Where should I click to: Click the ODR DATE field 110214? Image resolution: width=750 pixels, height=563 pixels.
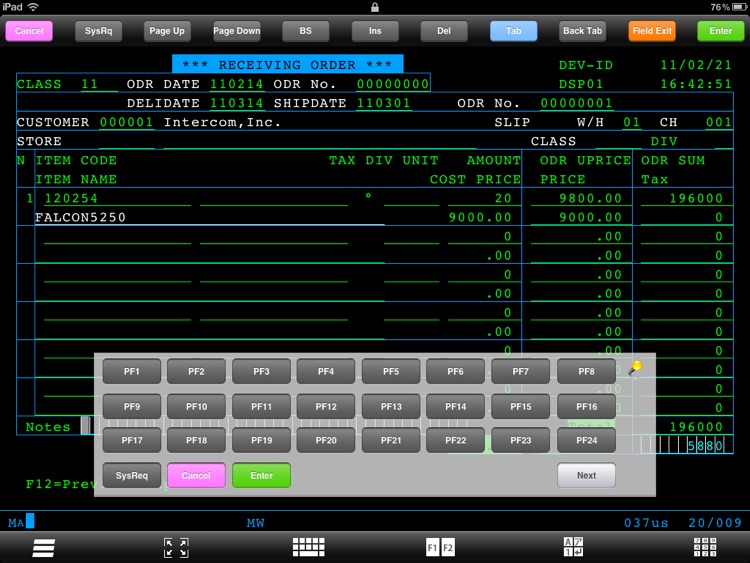236,84
